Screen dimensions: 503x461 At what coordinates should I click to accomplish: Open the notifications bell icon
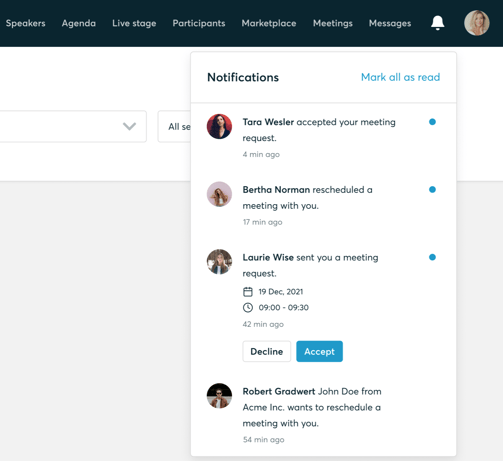point(437,23)
